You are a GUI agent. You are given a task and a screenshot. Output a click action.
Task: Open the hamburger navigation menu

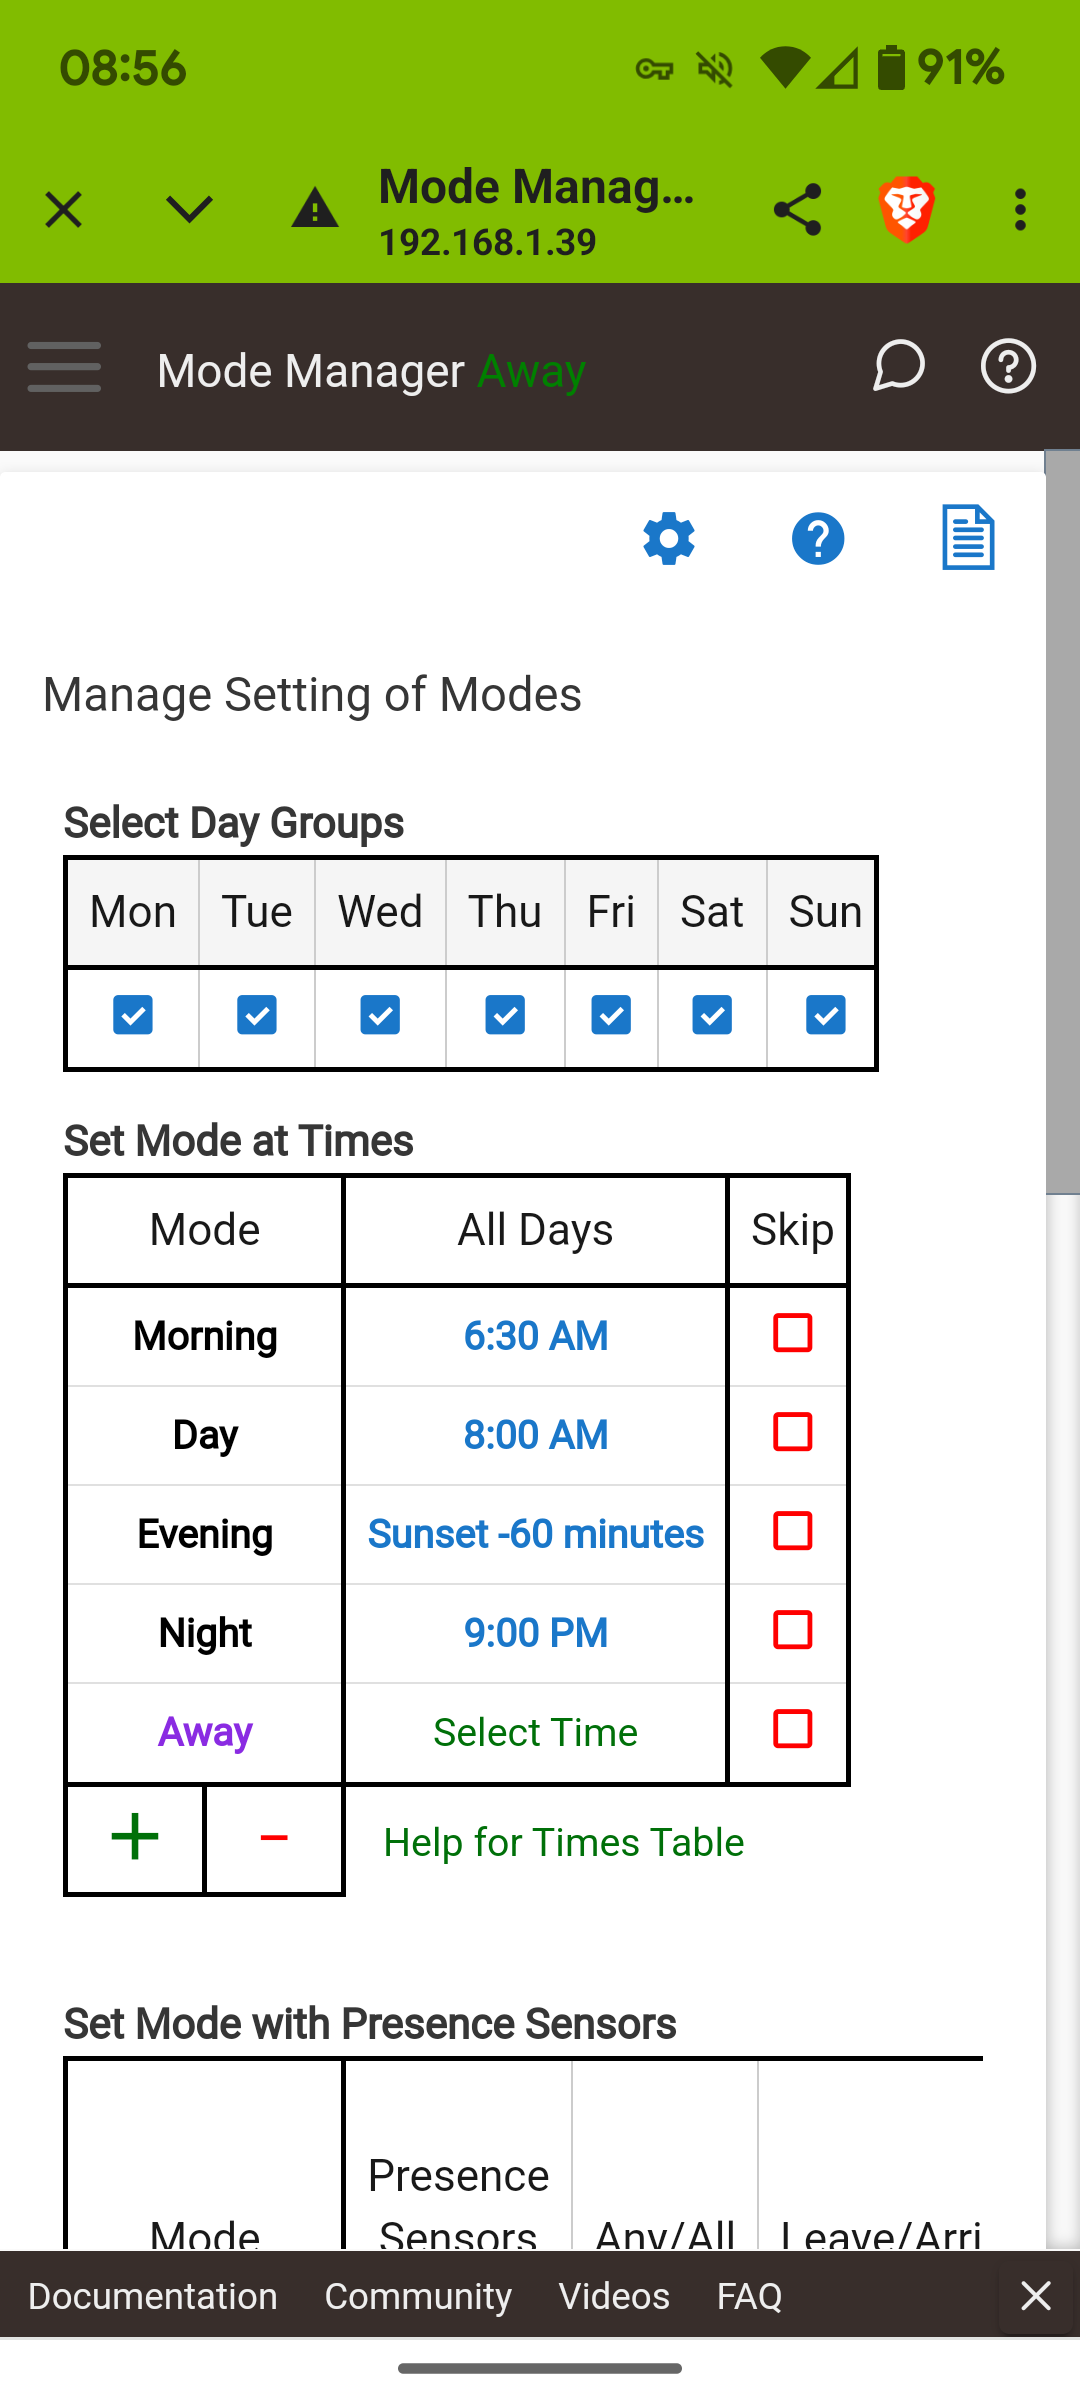point(64,367)
